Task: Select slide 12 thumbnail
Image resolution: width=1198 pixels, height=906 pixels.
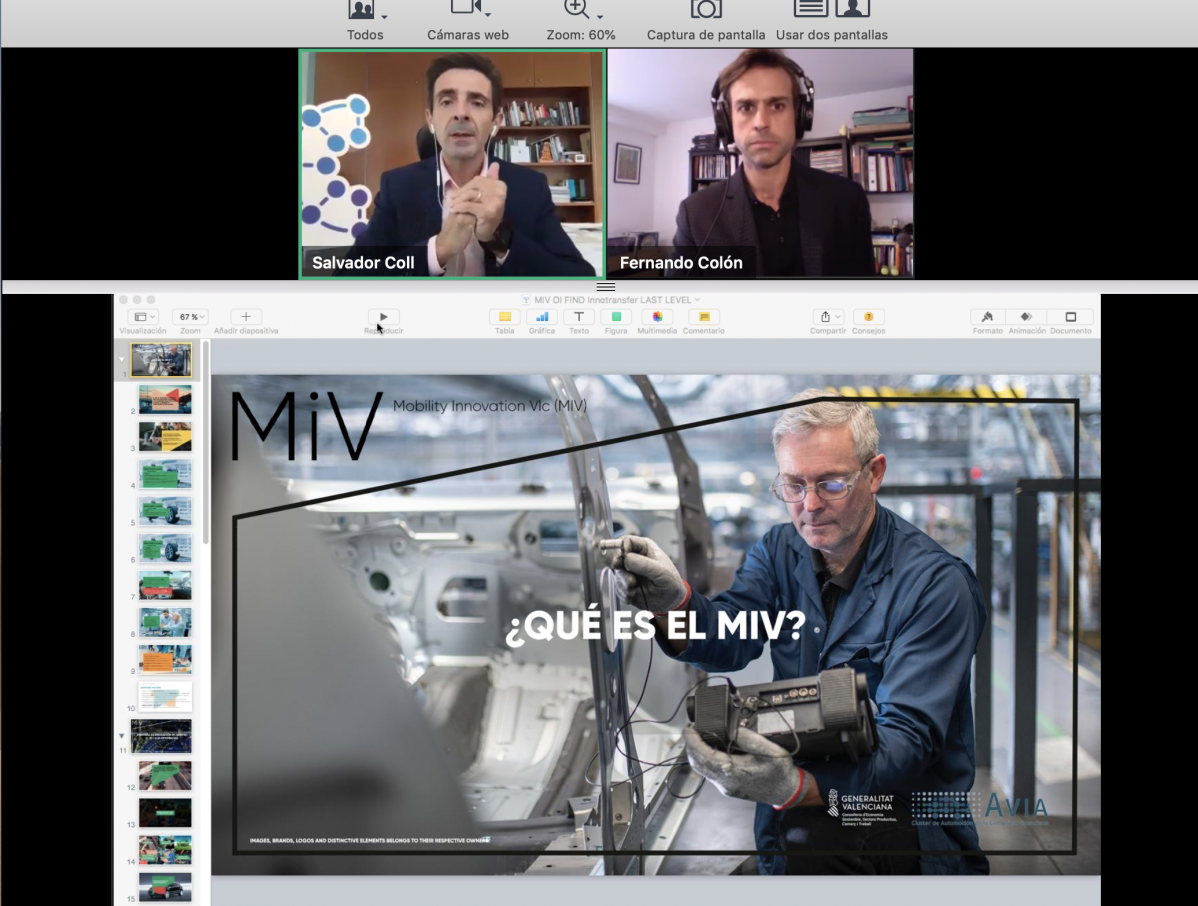Action: click(165, 775)
